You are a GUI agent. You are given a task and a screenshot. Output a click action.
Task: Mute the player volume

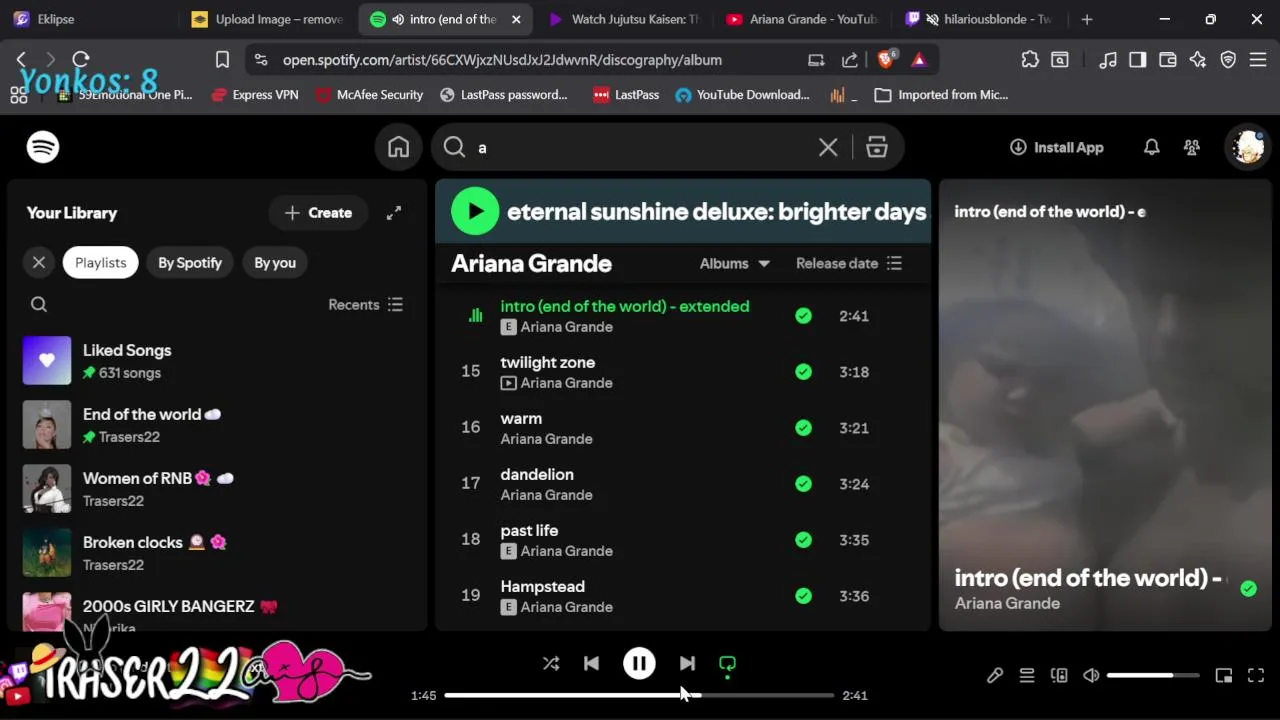[1091, 676]
